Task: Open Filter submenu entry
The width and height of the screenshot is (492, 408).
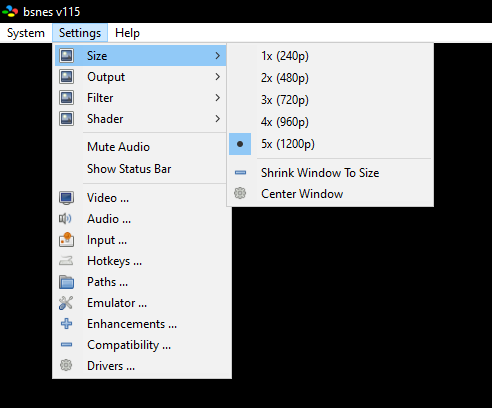Action: coord(140,98)
